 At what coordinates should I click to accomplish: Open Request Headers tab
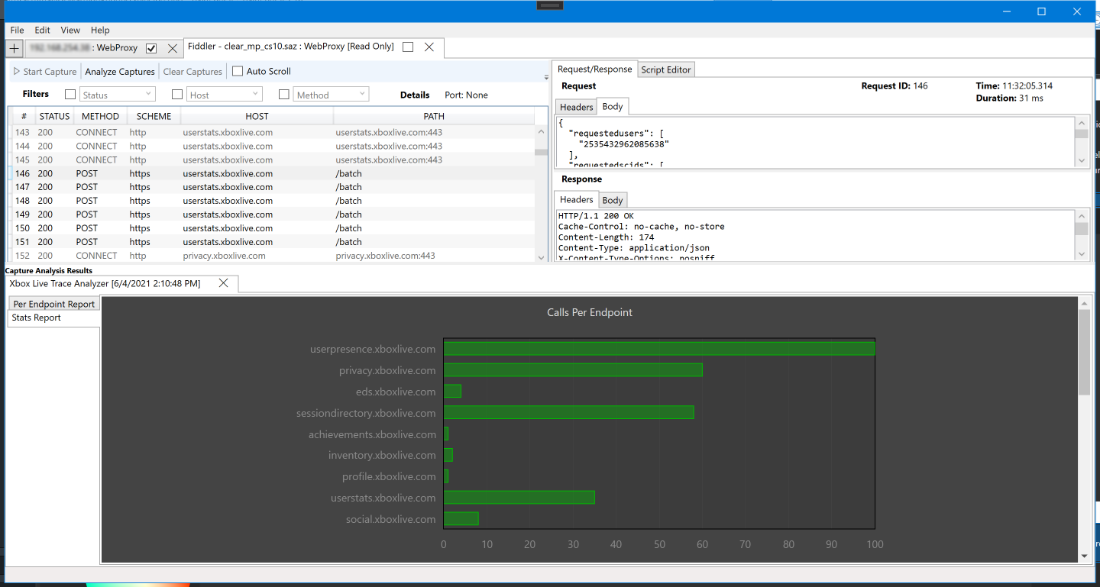point(577,107)
